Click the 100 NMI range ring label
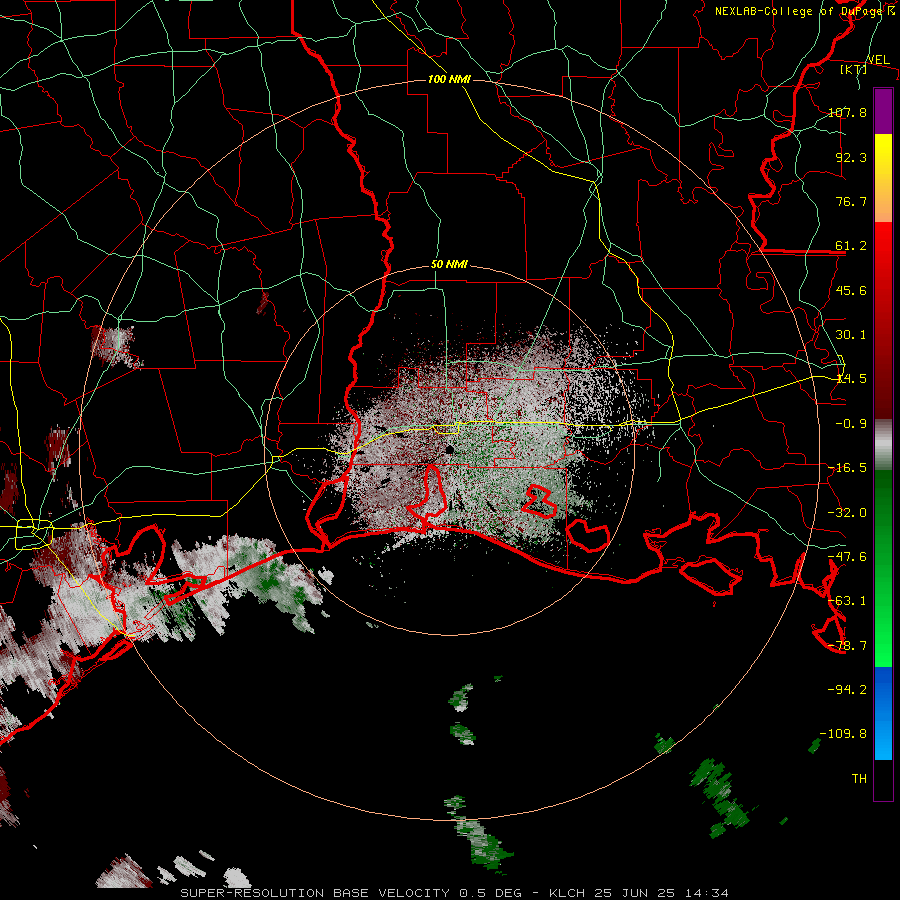This screenshot has width=900, height=900. click(449, 79)
